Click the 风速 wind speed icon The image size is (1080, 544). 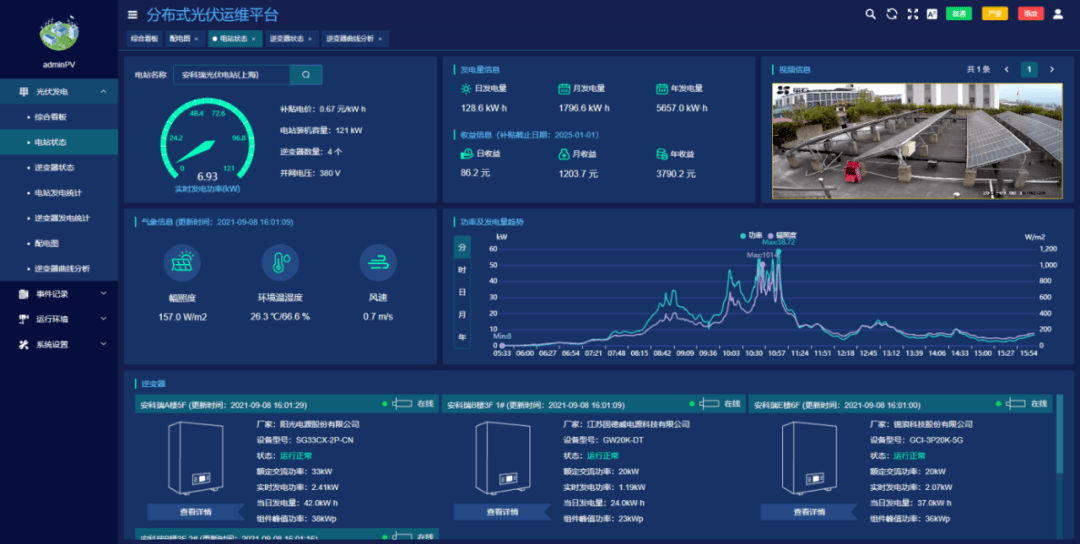click(x=378, y=262)
